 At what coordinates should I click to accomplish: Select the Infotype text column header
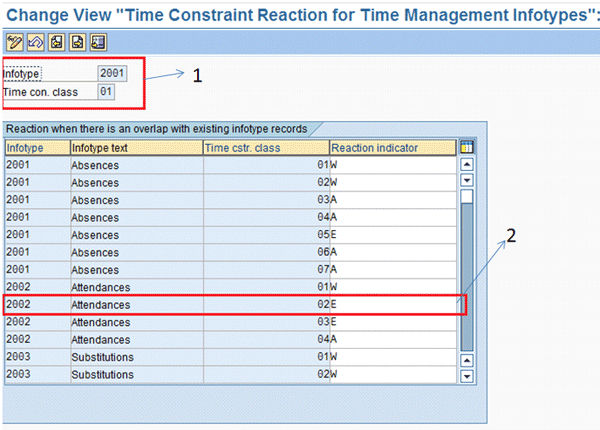tap(137, 148)
